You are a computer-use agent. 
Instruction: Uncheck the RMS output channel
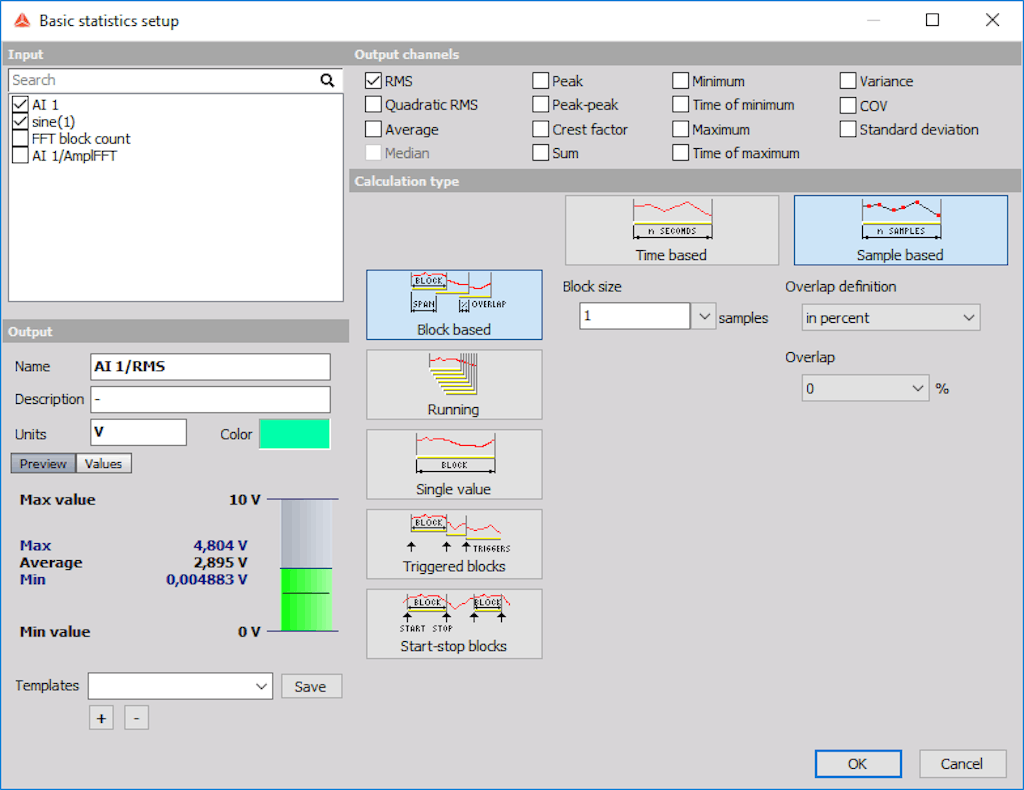(x=373, y=81)
